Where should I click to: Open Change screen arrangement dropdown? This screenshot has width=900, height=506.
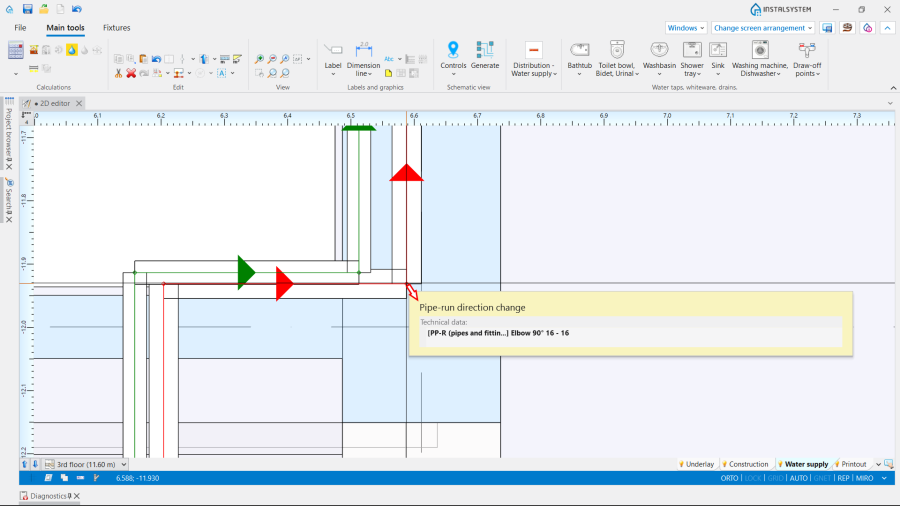[764, 28]
